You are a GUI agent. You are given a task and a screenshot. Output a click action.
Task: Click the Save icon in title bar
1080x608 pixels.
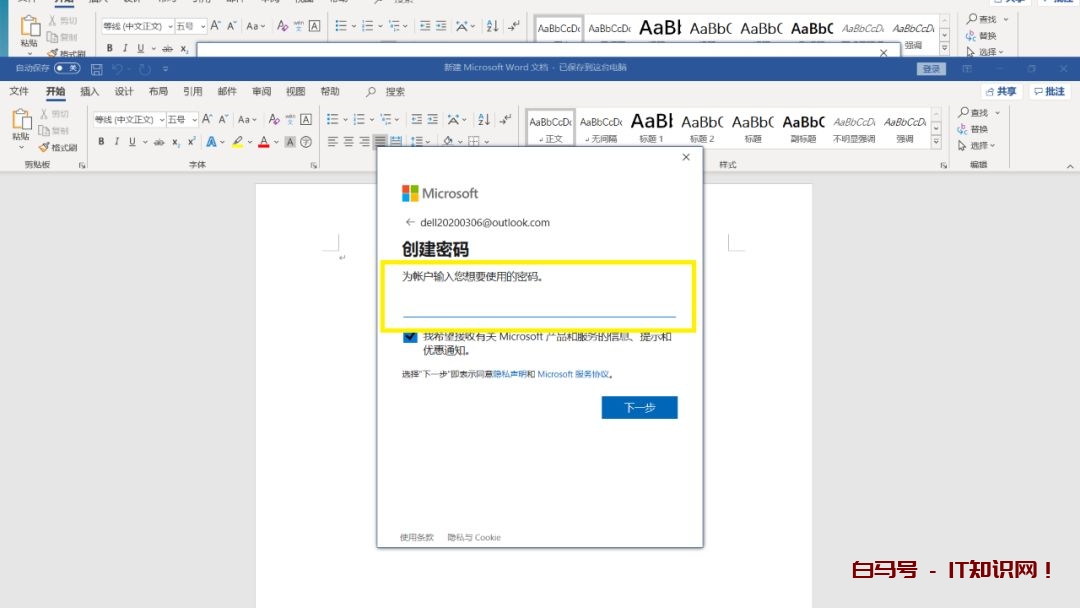pos(97,69)
